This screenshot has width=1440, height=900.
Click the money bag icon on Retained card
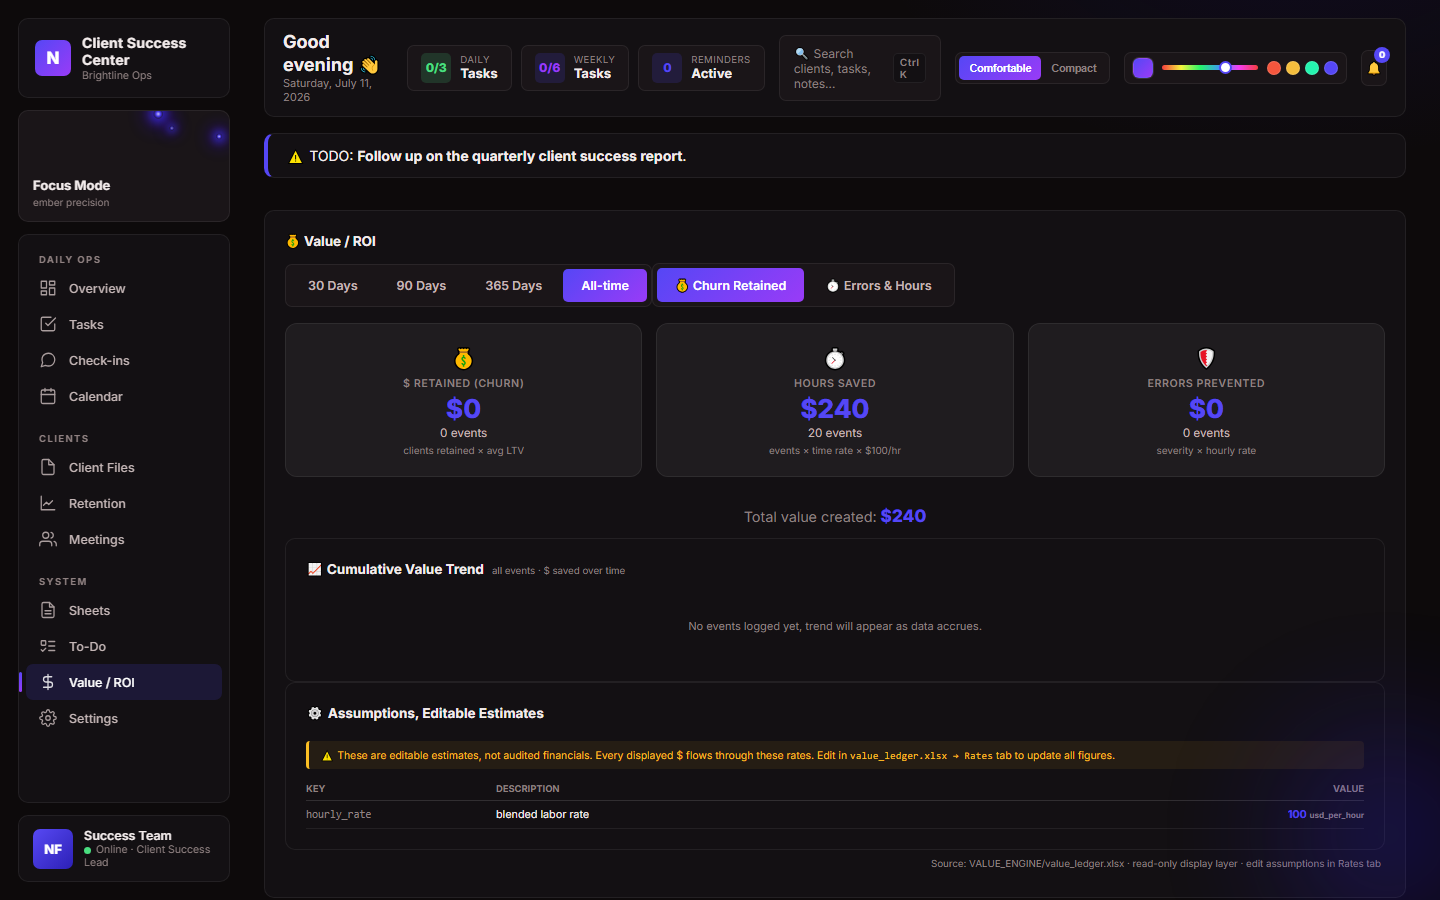tap(463, 358)
